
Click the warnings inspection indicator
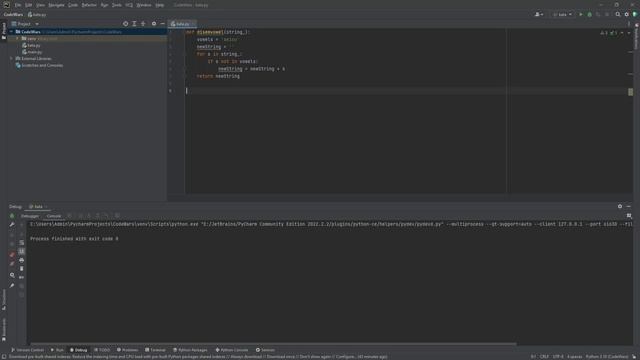604,33
